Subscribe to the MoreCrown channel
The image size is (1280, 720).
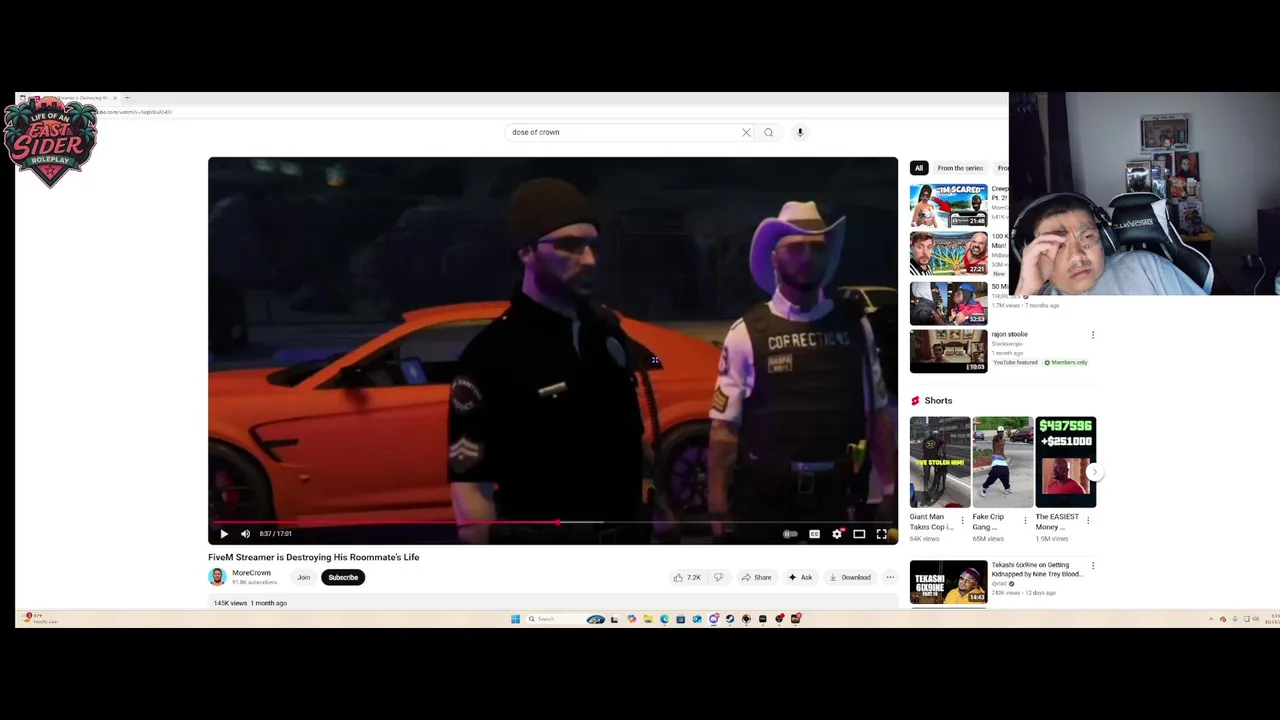[x=343, y=577]
